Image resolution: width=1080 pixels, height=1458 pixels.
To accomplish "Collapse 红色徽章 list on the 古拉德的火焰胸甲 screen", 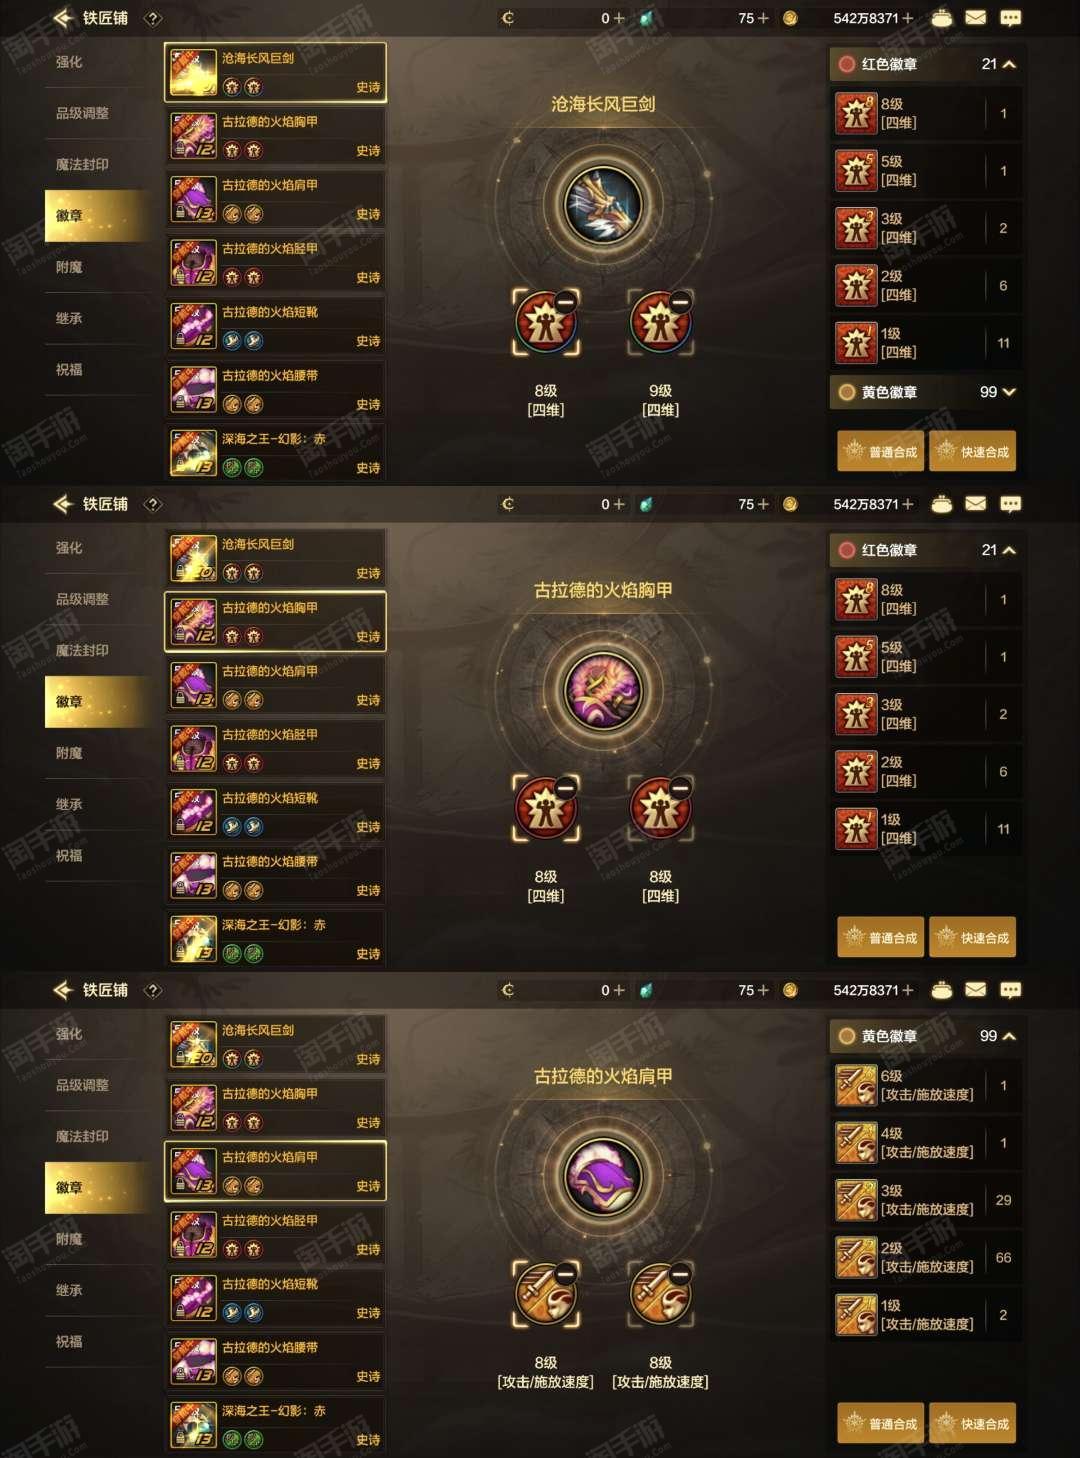I will tap(926, 550).
